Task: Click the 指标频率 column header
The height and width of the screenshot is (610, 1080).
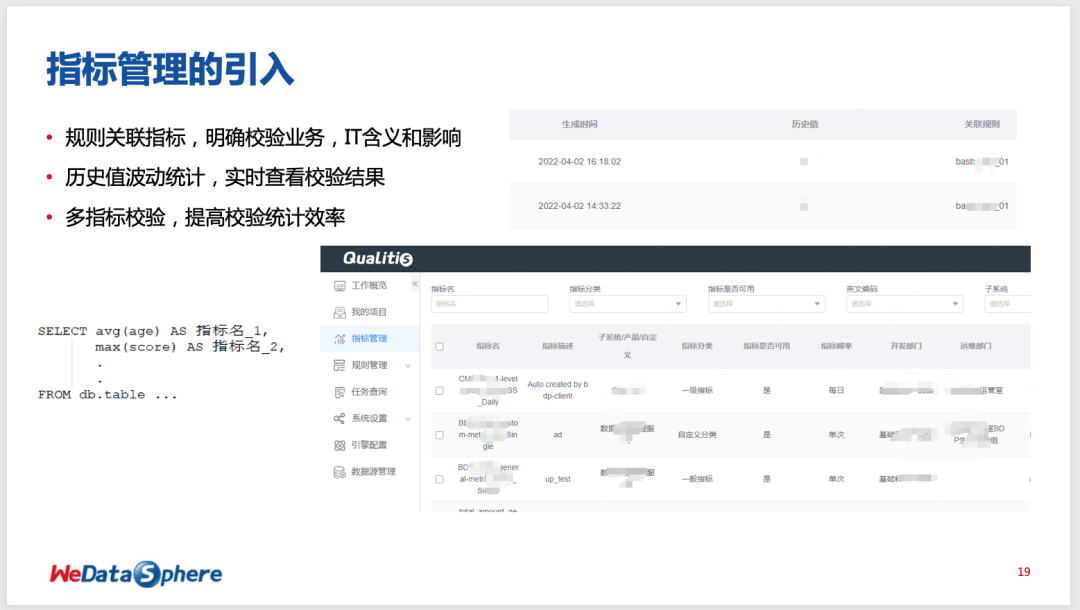Action: [836, 346]
